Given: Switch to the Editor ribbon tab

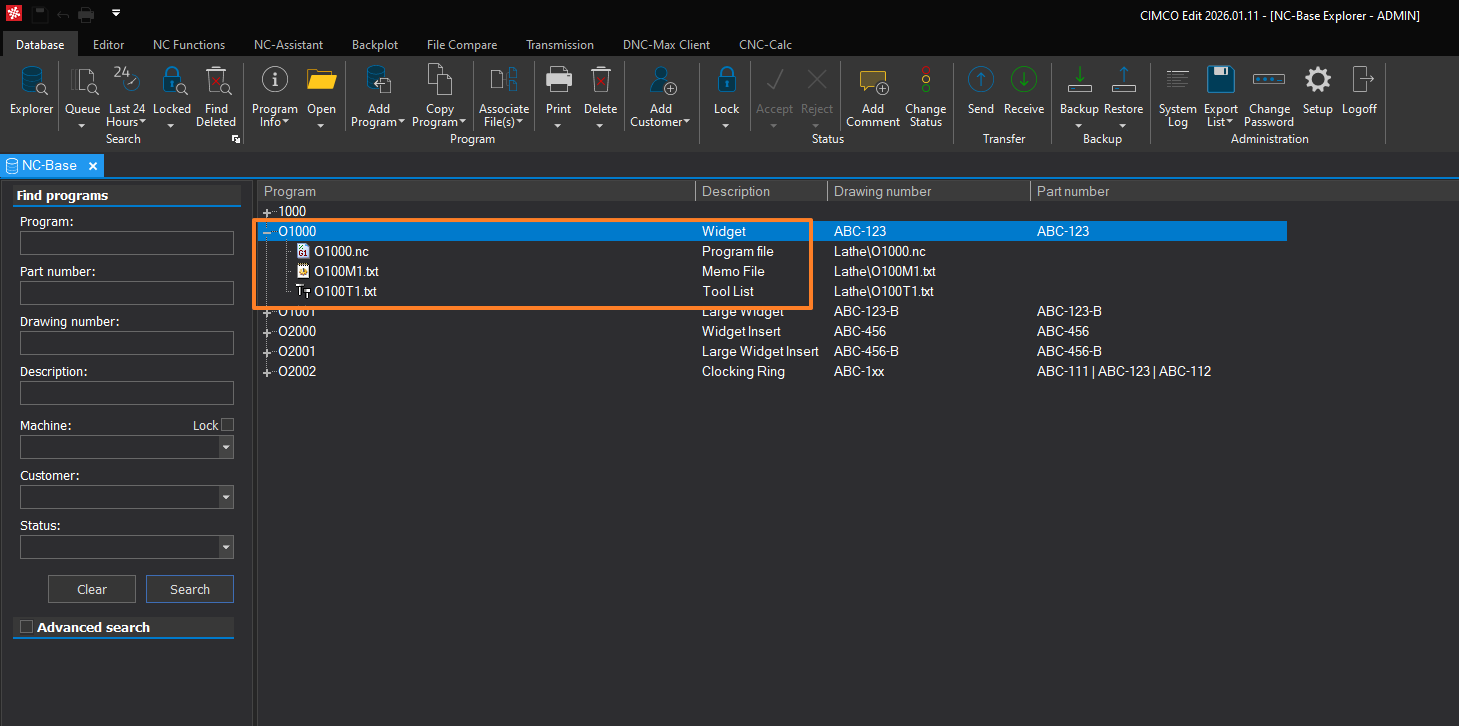Looking at the screenshot, I should 109,44.
